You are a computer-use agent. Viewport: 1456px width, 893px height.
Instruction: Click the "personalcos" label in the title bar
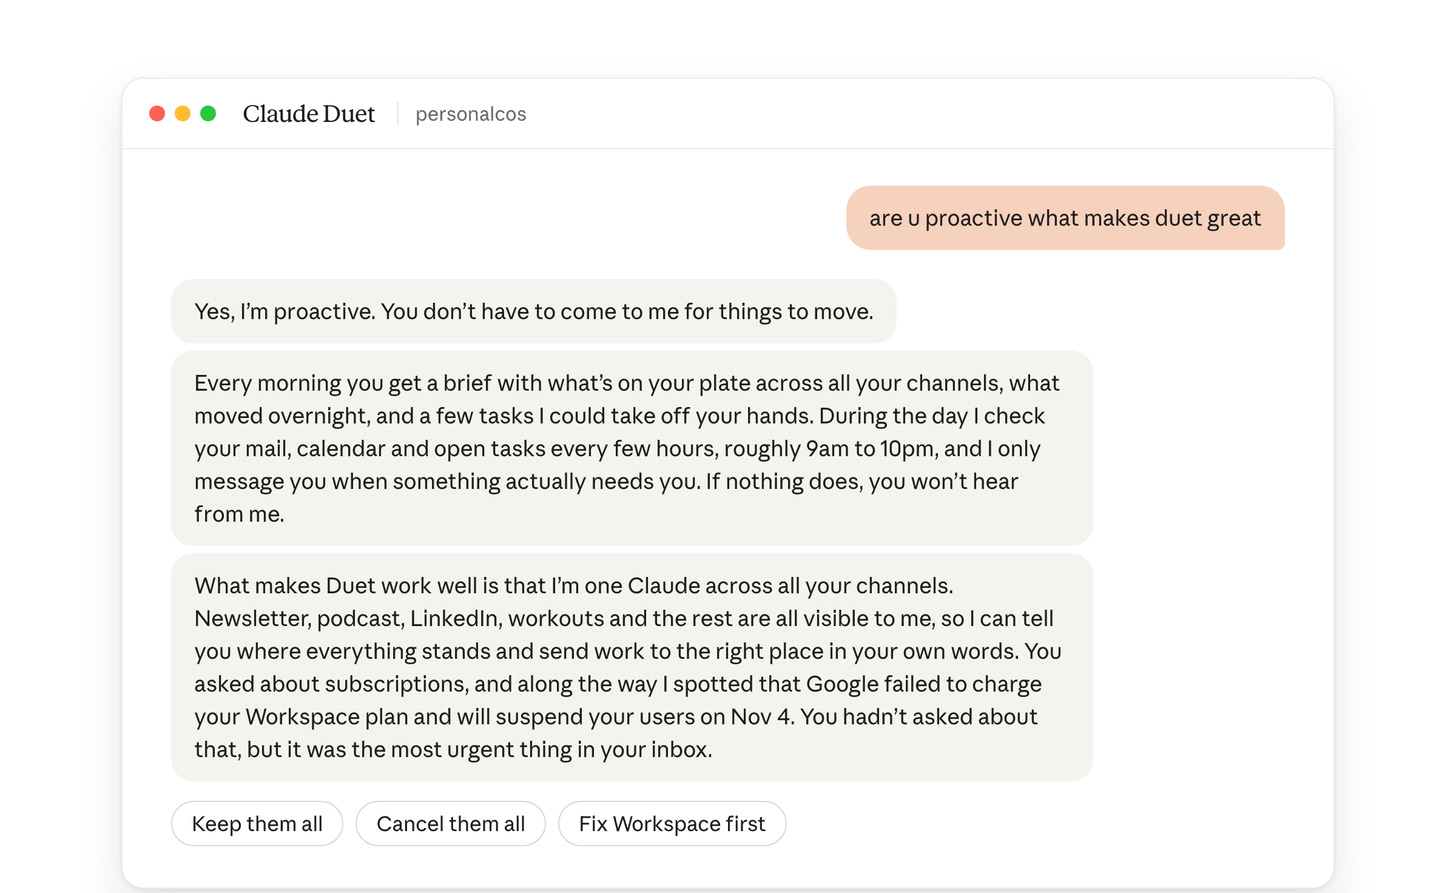click(x=471, y=114)
